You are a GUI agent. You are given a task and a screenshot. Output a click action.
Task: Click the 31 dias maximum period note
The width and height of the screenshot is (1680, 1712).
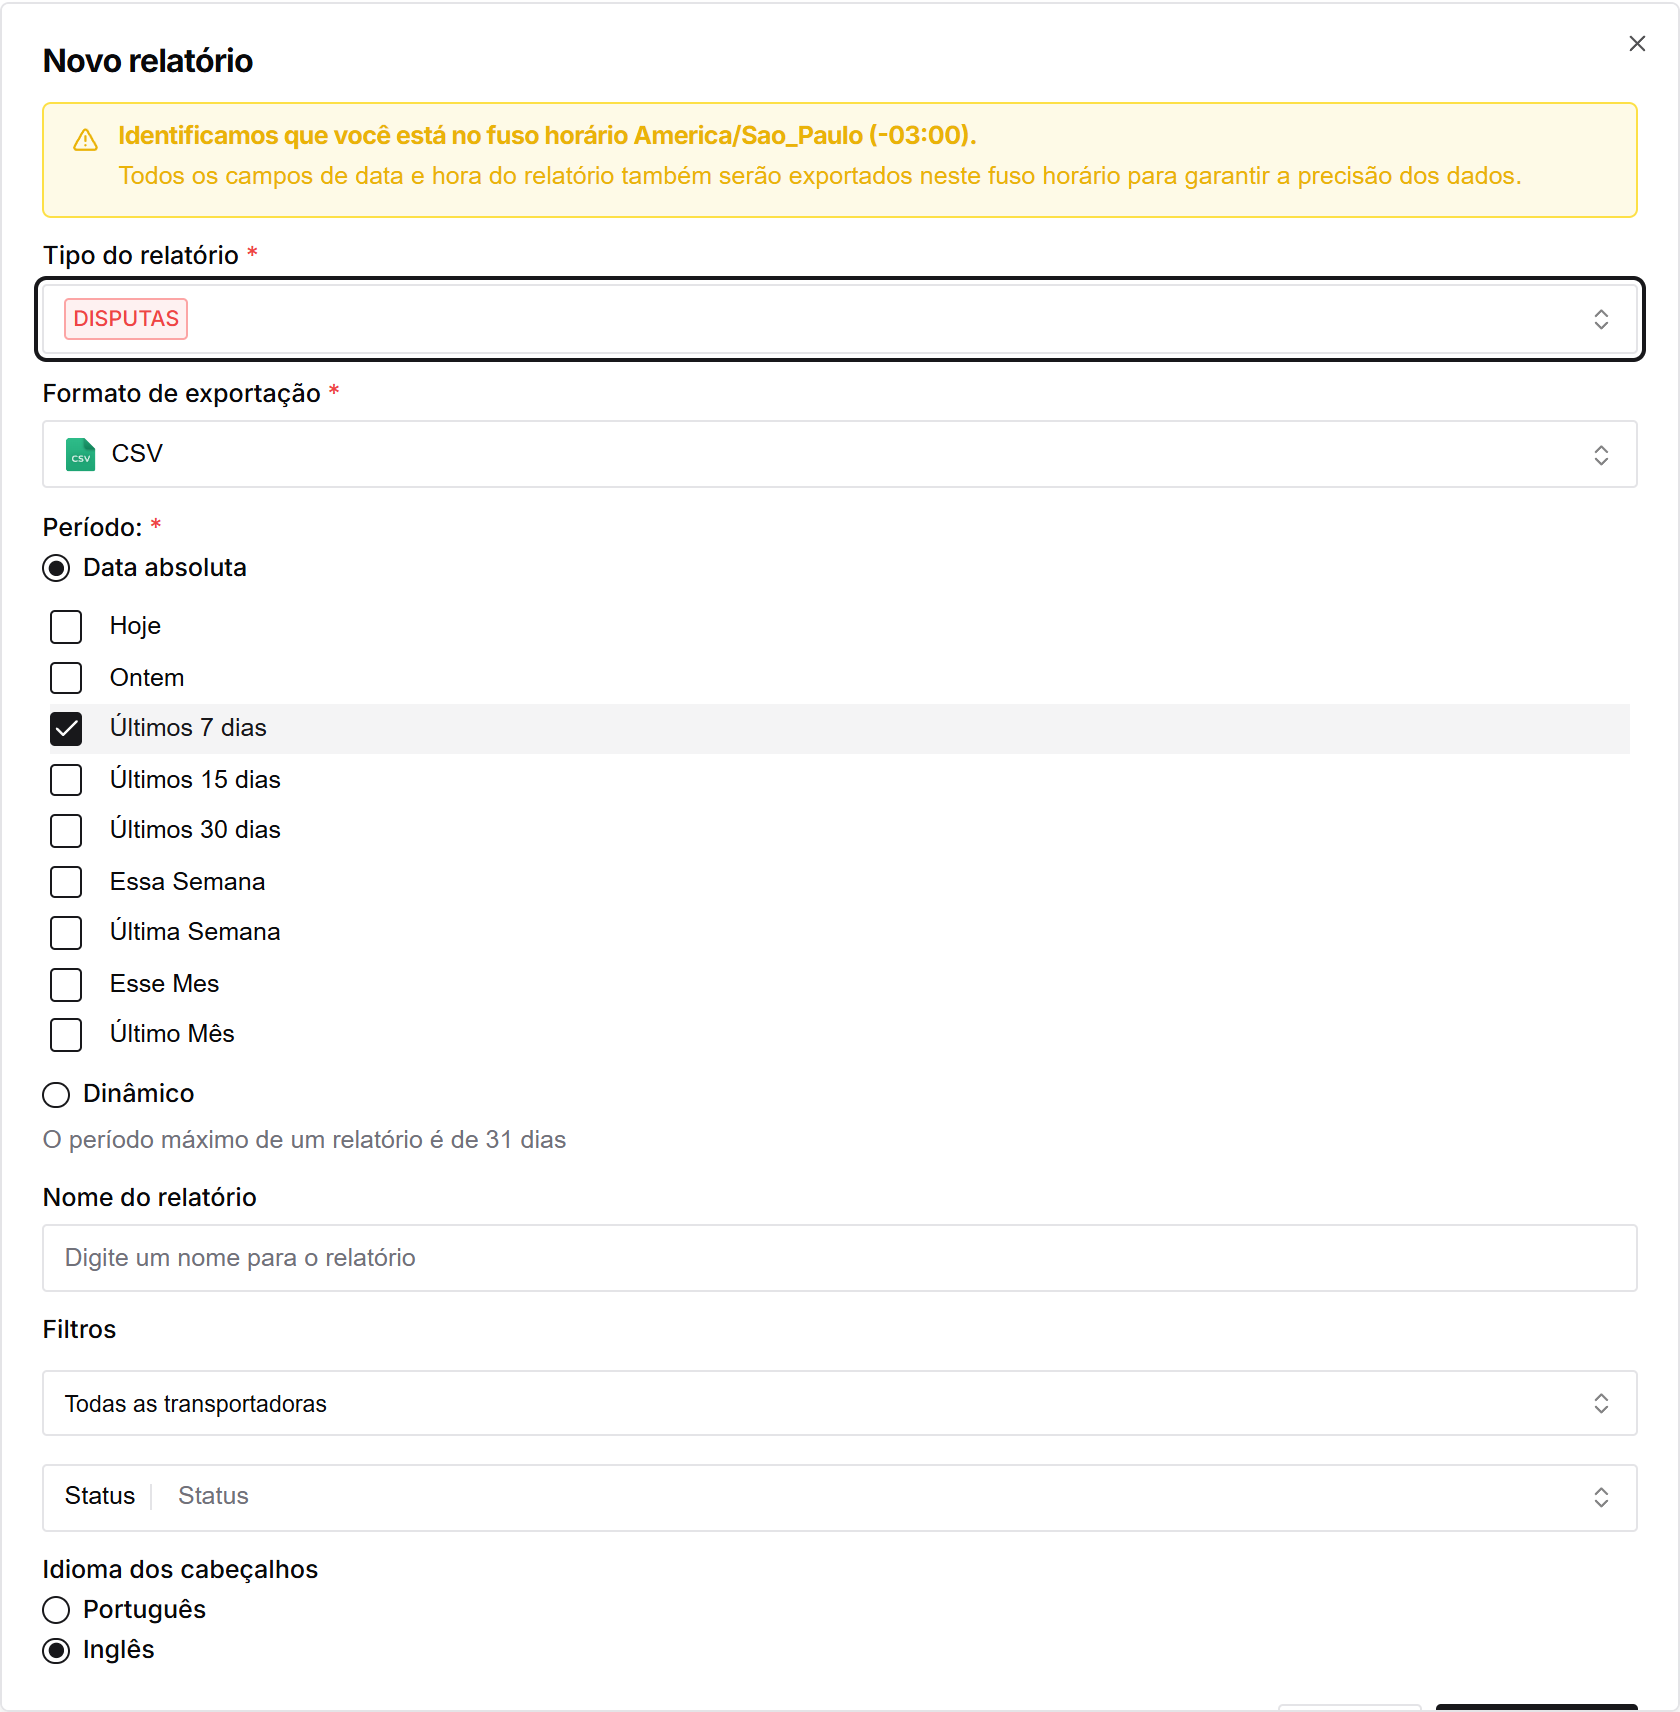(304, 1140)
